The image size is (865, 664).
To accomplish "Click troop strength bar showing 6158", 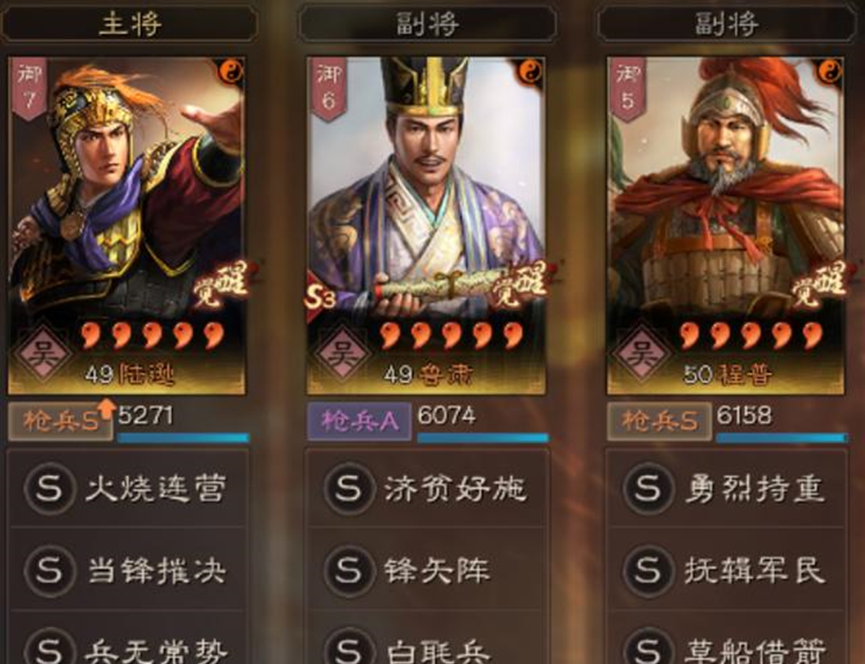I will pos(781,438).
